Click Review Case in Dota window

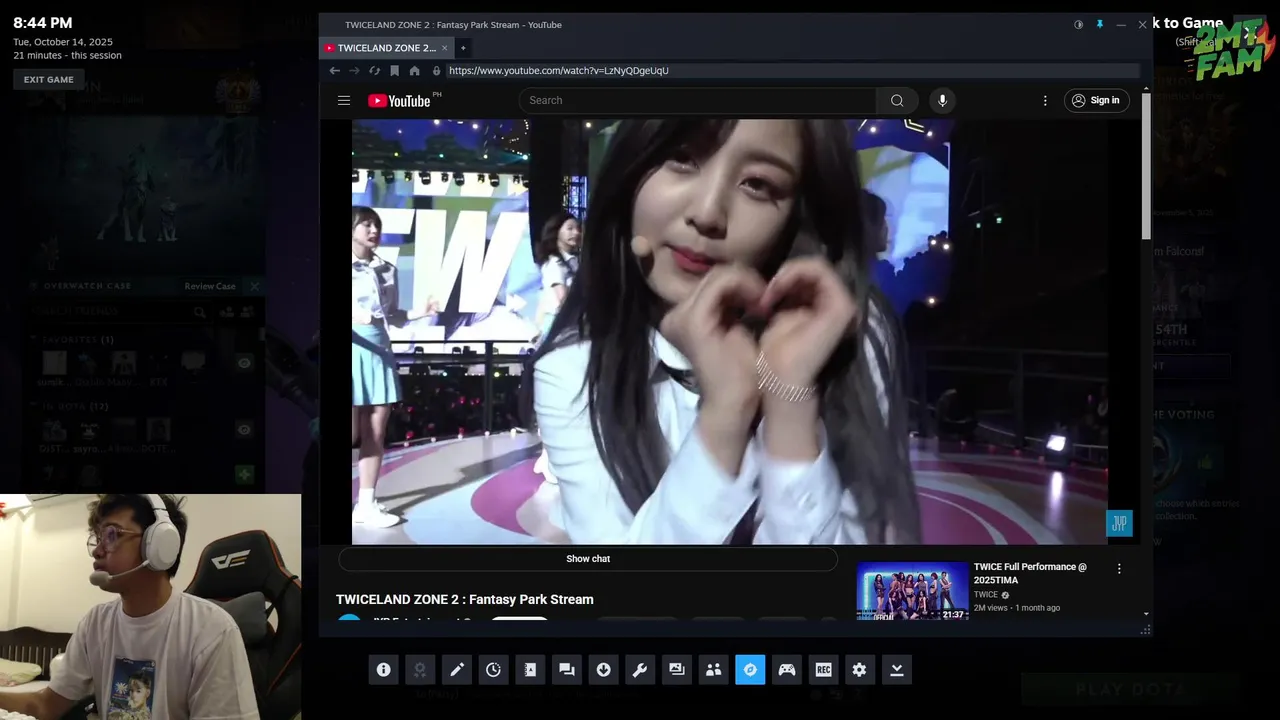210,286
